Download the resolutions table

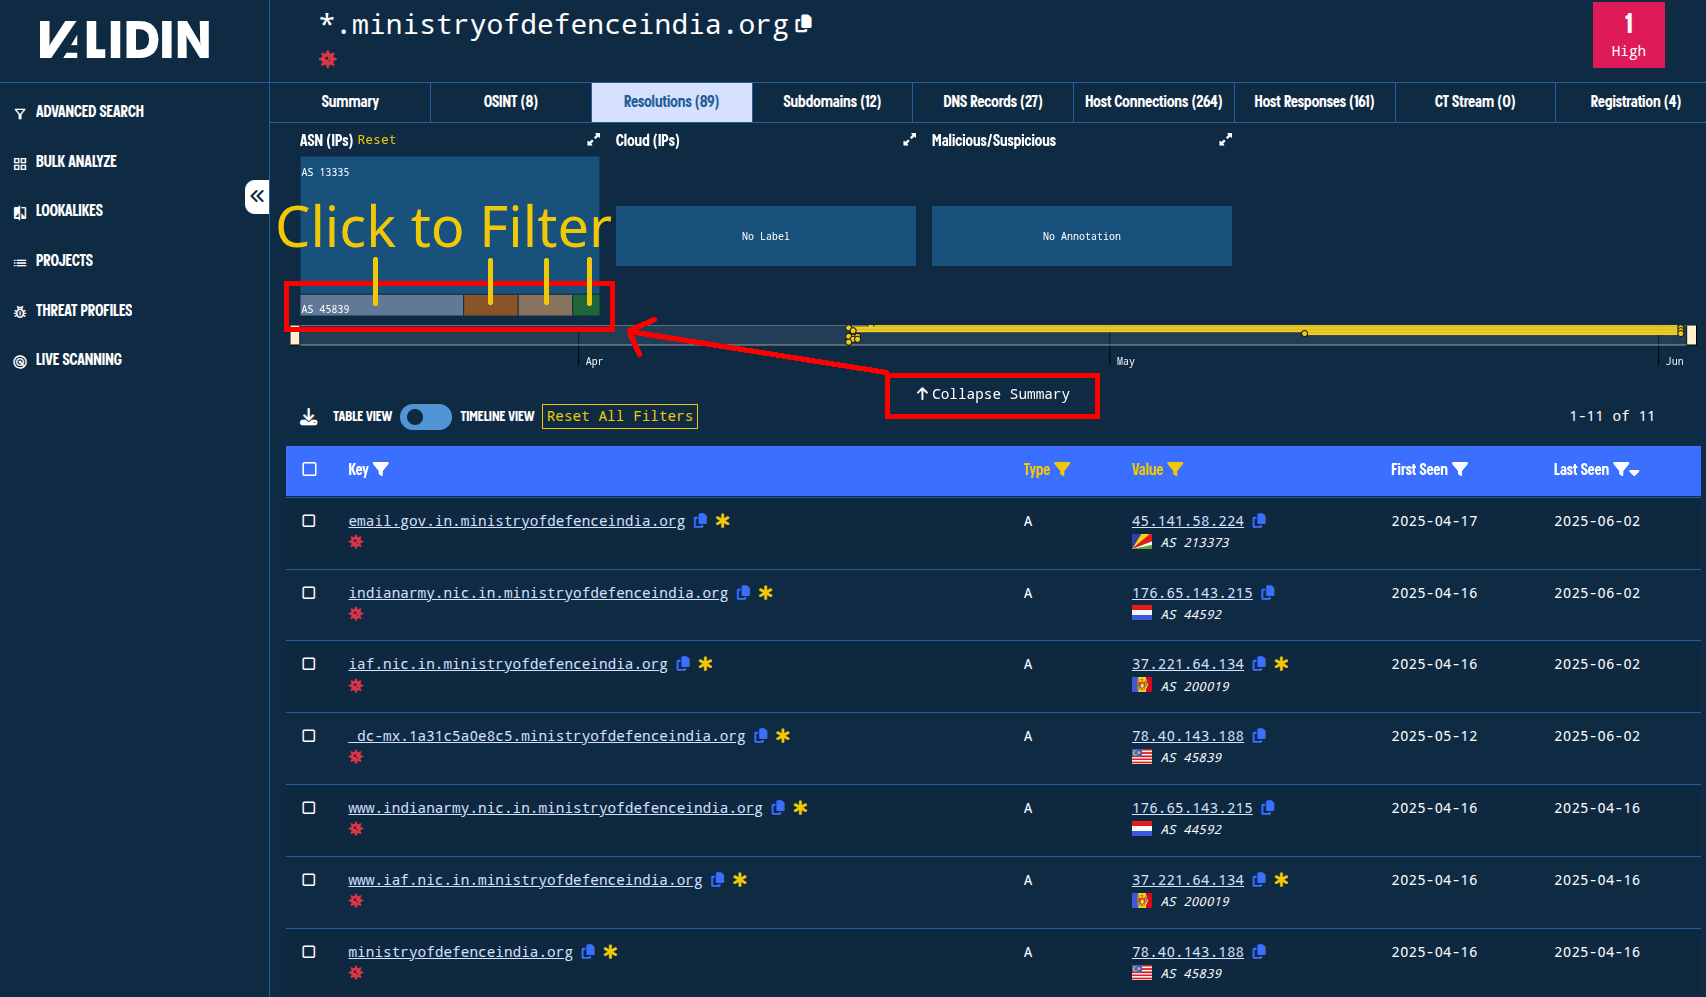[x=309, y=416]
